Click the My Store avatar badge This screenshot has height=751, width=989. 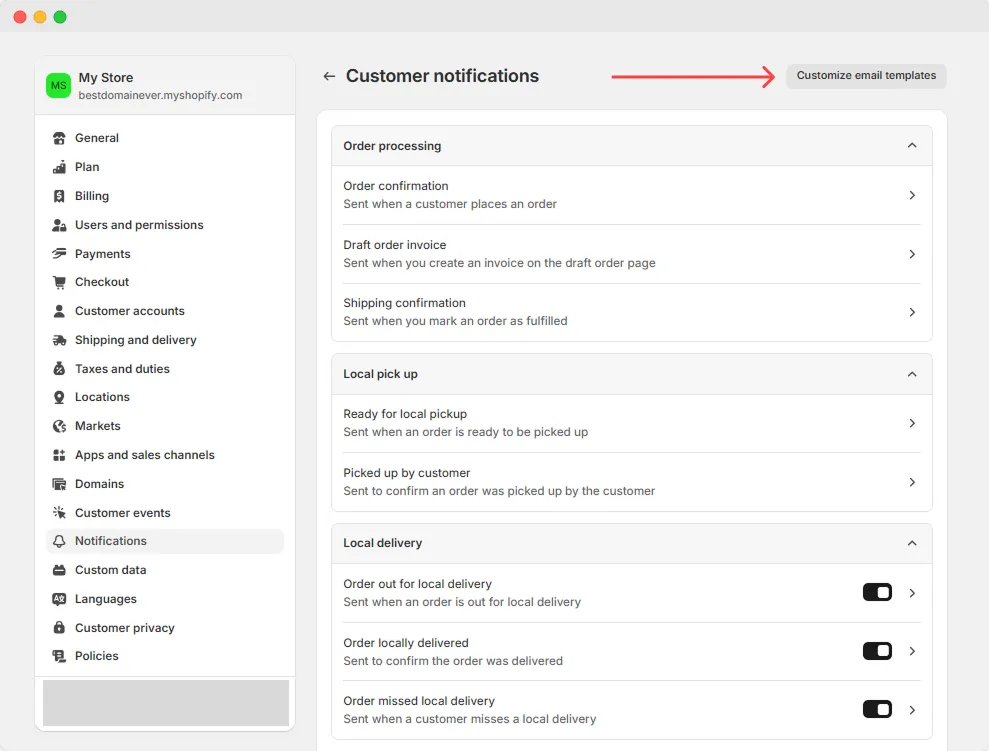[58, 85]
